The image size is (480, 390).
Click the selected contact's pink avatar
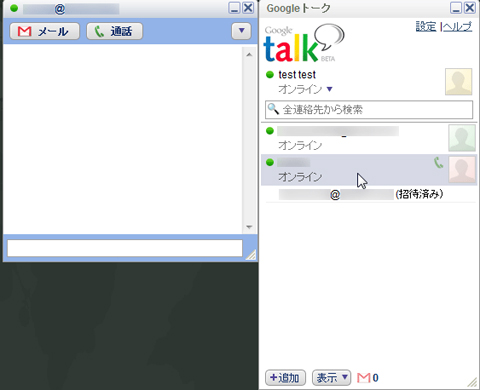point(462,170)
